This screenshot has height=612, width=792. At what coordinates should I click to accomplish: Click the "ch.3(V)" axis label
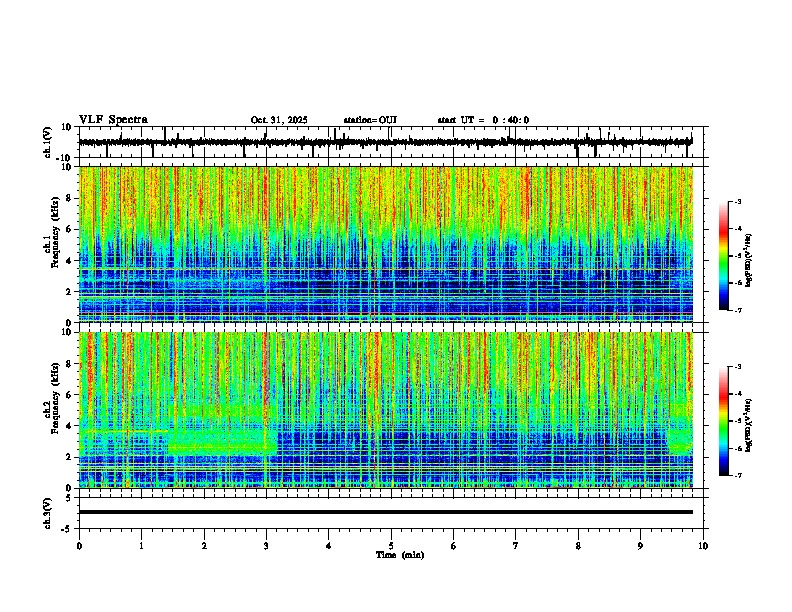(48, 513)
